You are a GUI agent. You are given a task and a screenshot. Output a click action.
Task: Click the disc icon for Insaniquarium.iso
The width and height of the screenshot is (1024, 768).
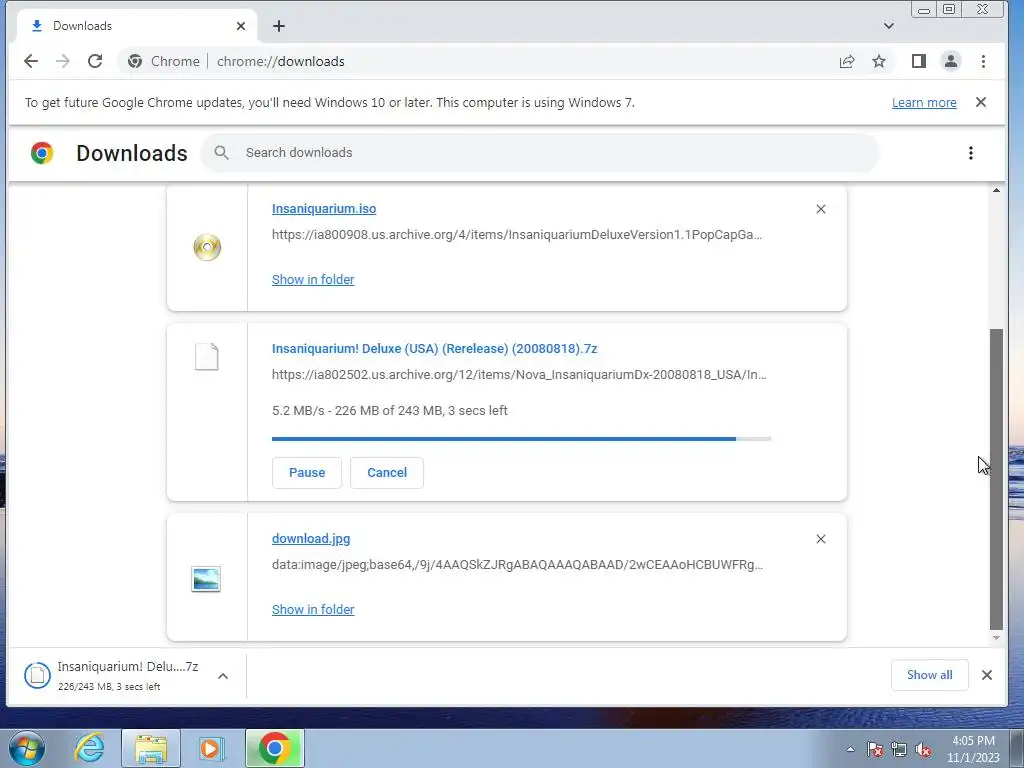[x=207, y=248]
